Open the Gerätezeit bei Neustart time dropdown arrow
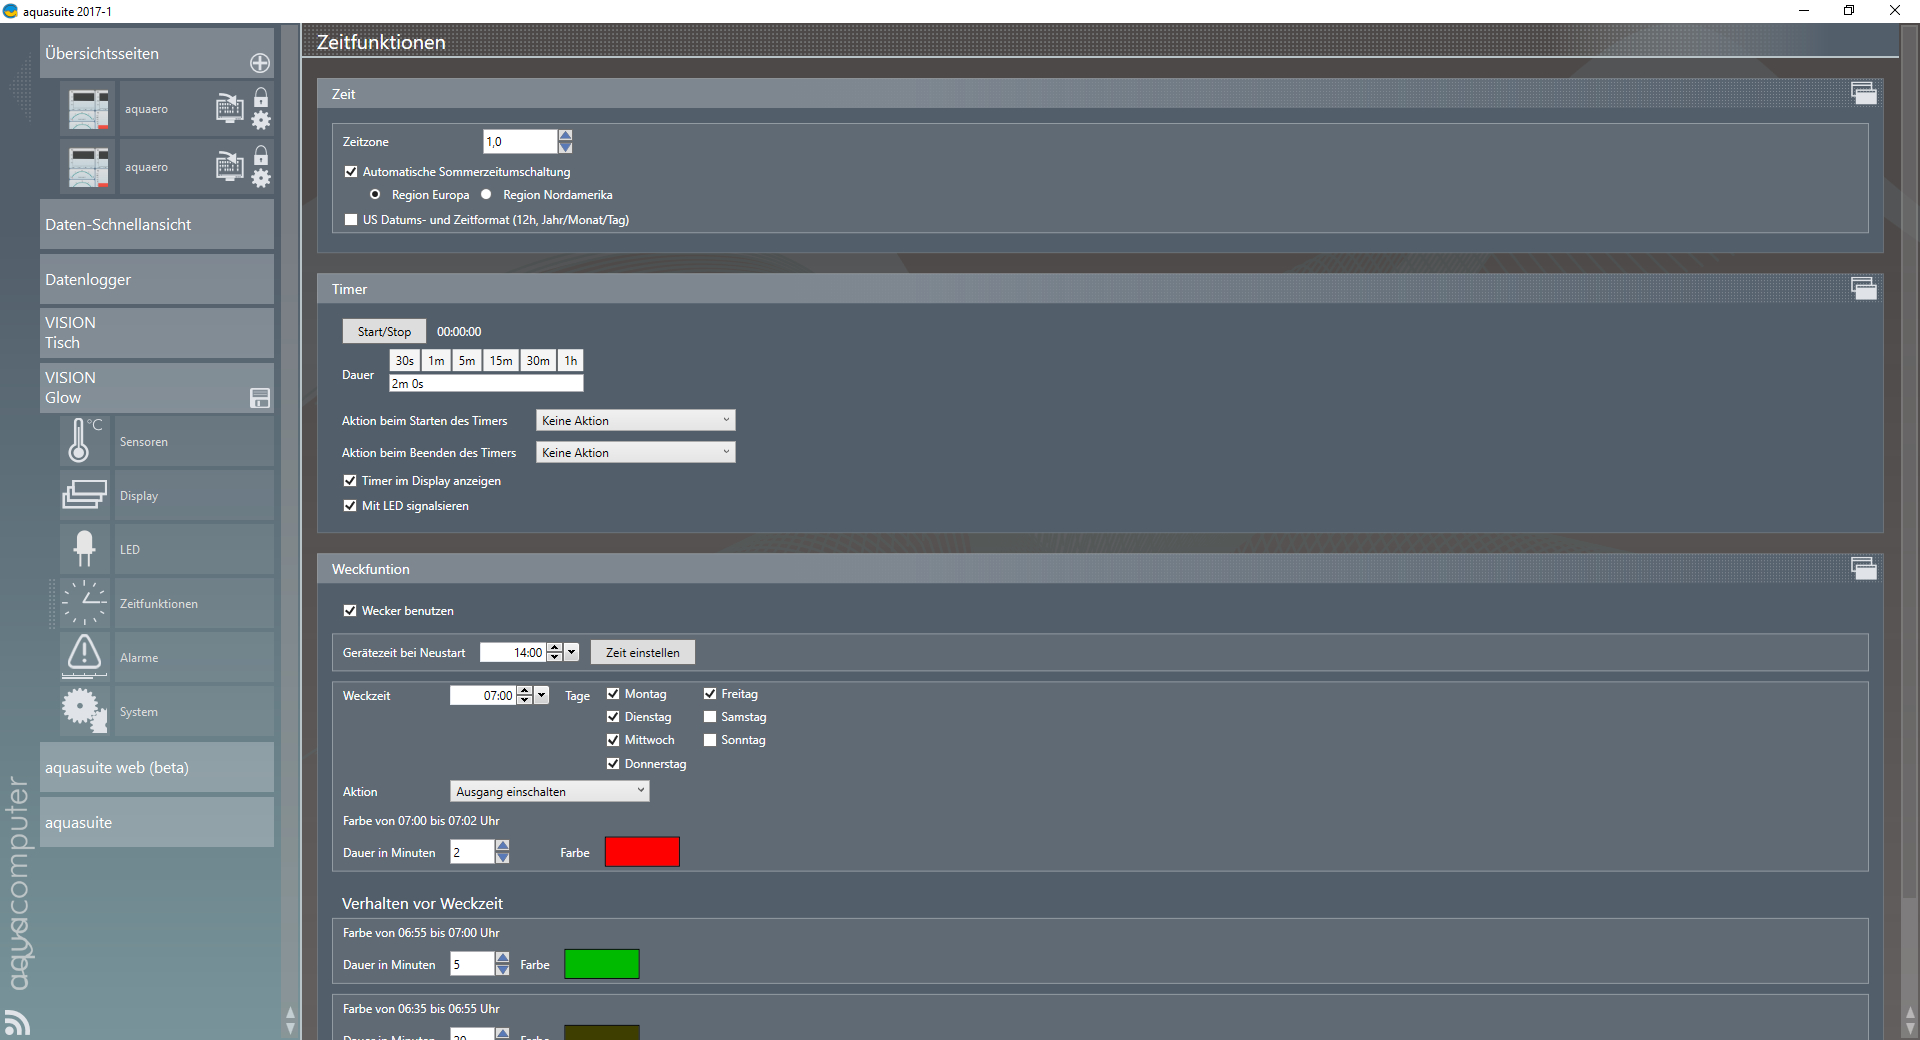The image size is (1920, 1040). 572,653
